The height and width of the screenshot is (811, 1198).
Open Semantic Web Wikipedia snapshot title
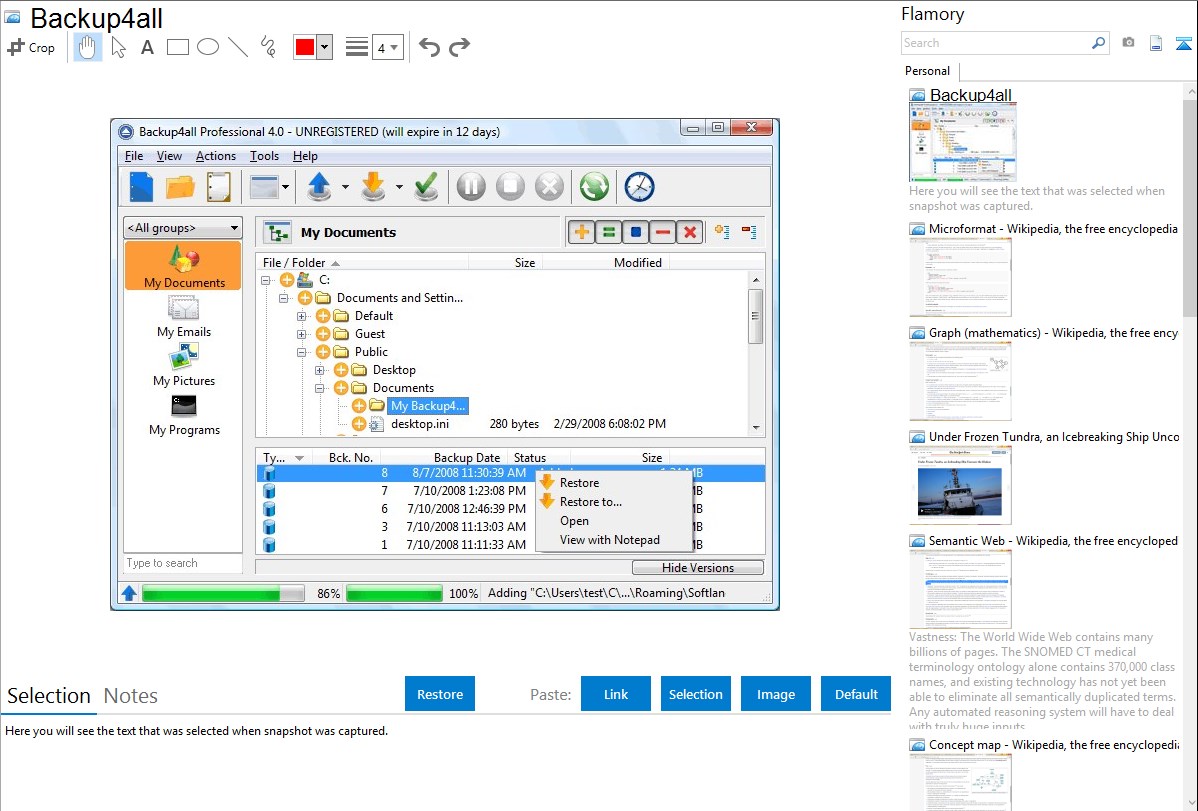point(1053,540)
